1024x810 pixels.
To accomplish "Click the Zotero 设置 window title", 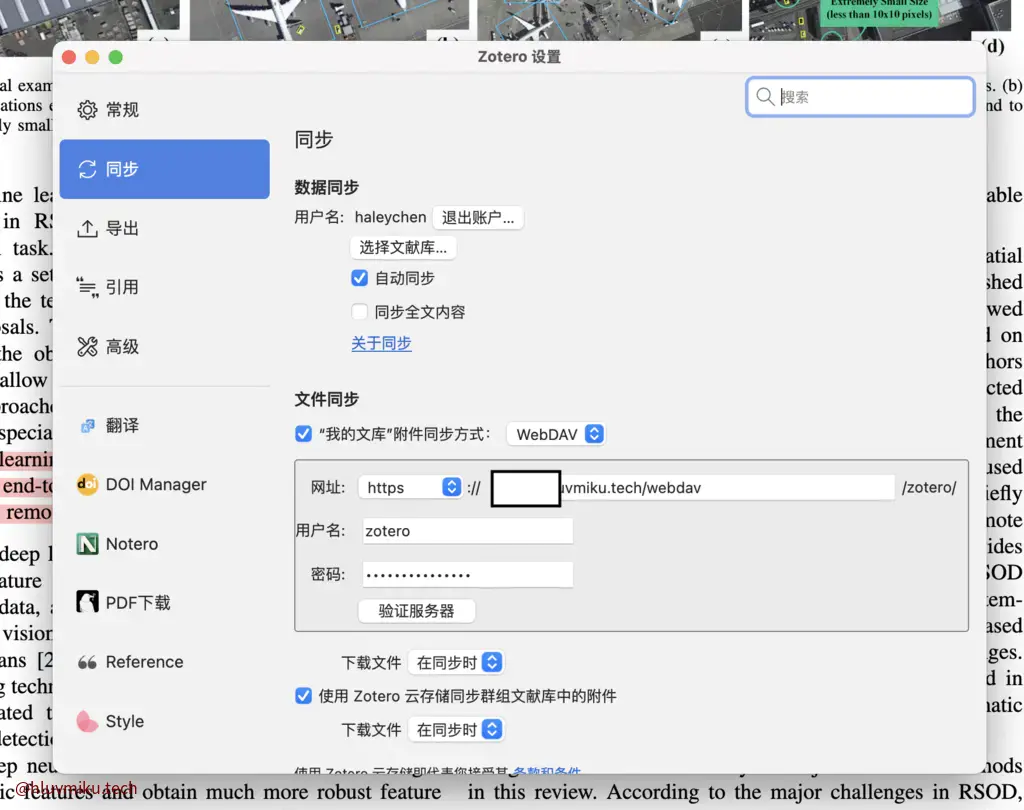I will click(x=519, y=57).
